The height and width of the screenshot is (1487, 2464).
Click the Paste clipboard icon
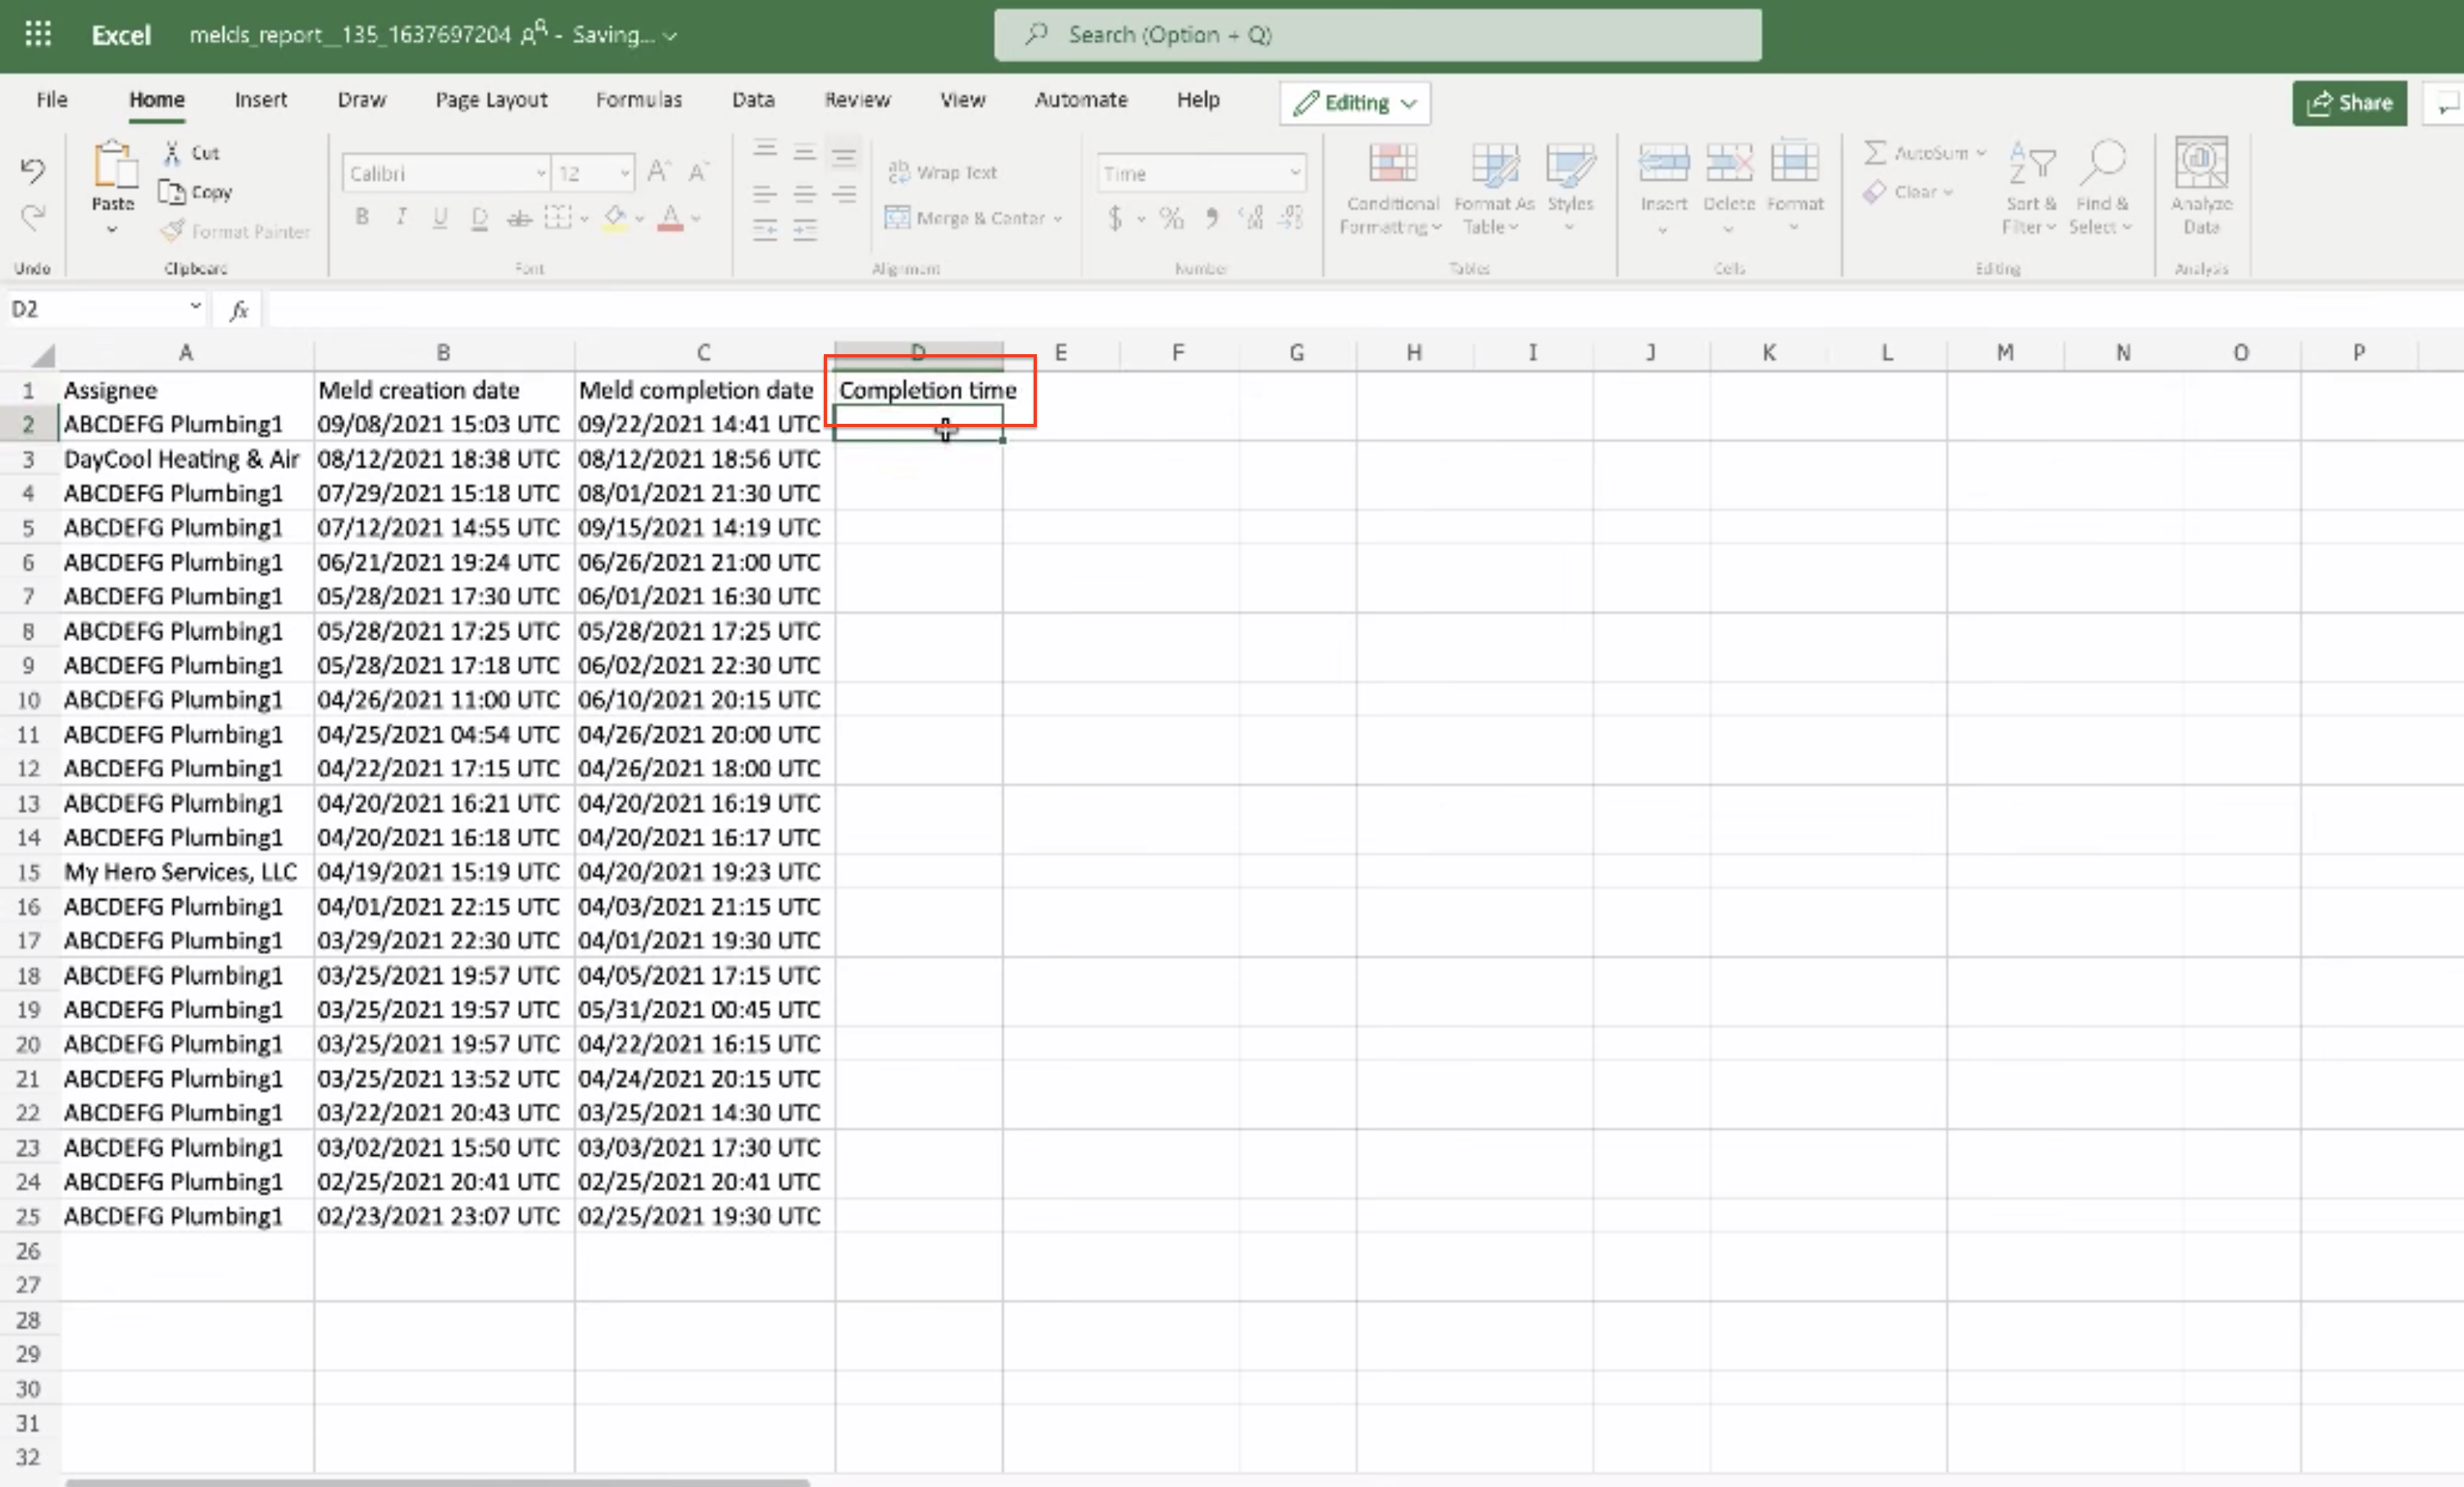114,166
